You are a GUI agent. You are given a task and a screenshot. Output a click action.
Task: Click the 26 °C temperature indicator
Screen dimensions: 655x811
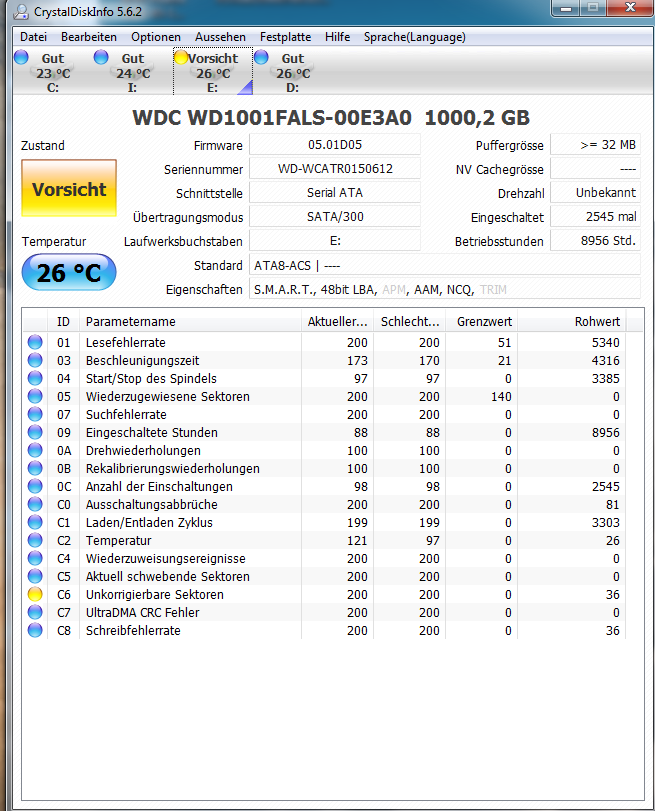[x=69, y=272]
